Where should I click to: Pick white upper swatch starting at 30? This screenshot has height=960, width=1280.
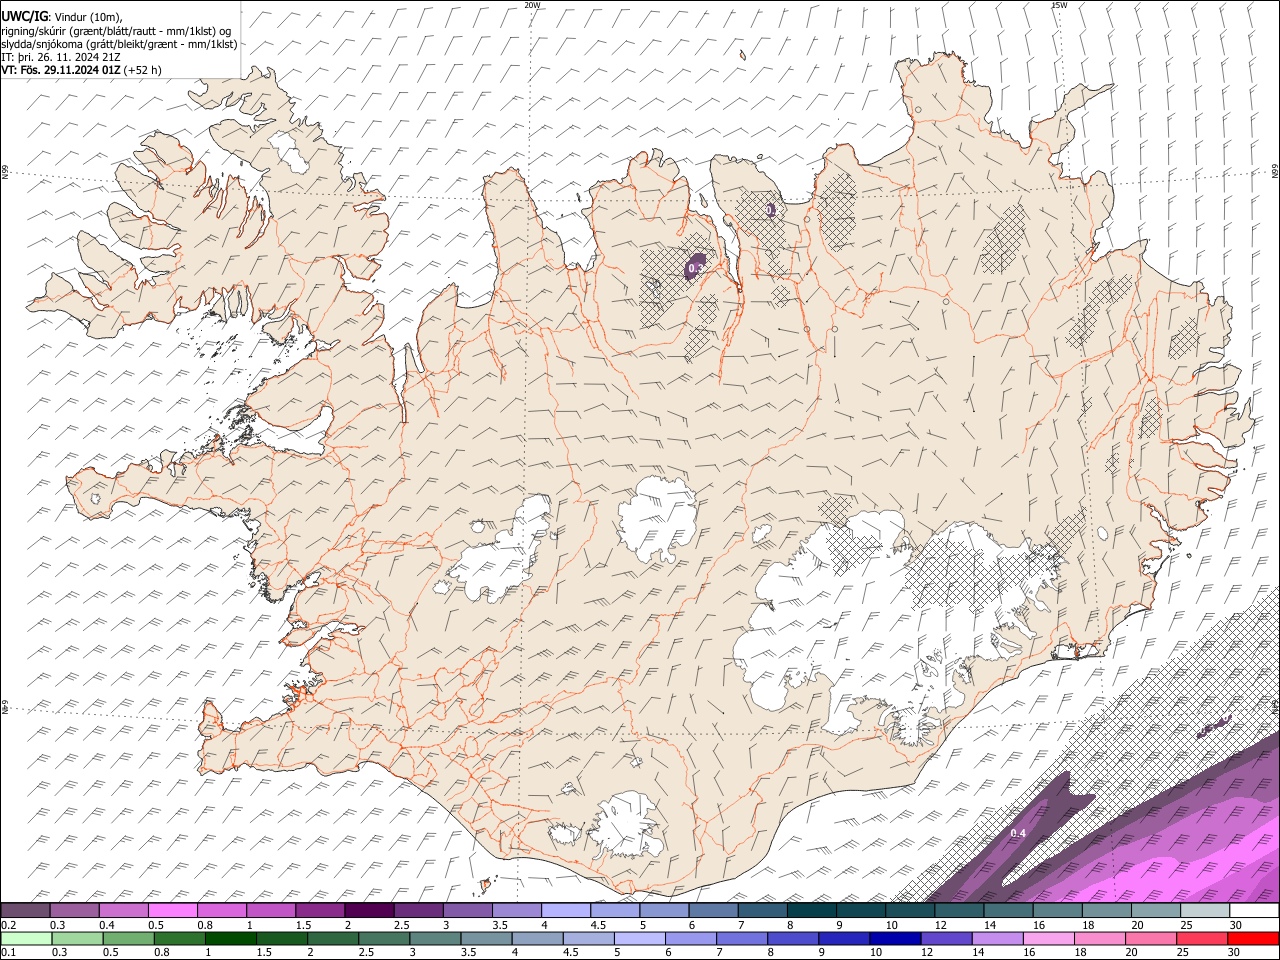click(x=1254, y=911)
